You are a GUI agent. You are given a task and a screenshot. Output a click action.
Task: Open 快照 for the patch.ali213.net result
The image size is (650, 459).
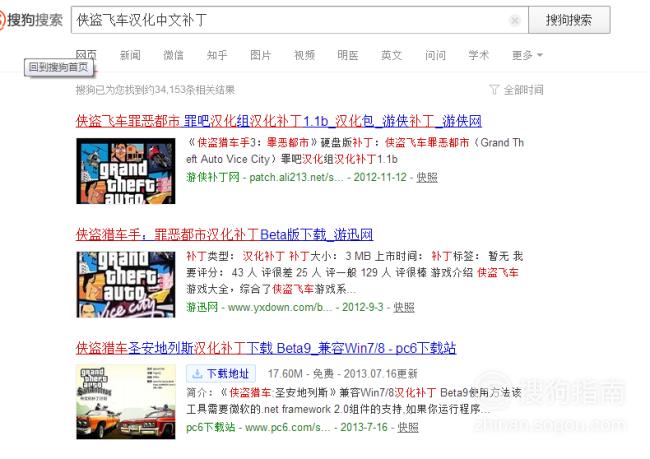tap(427, 177)
